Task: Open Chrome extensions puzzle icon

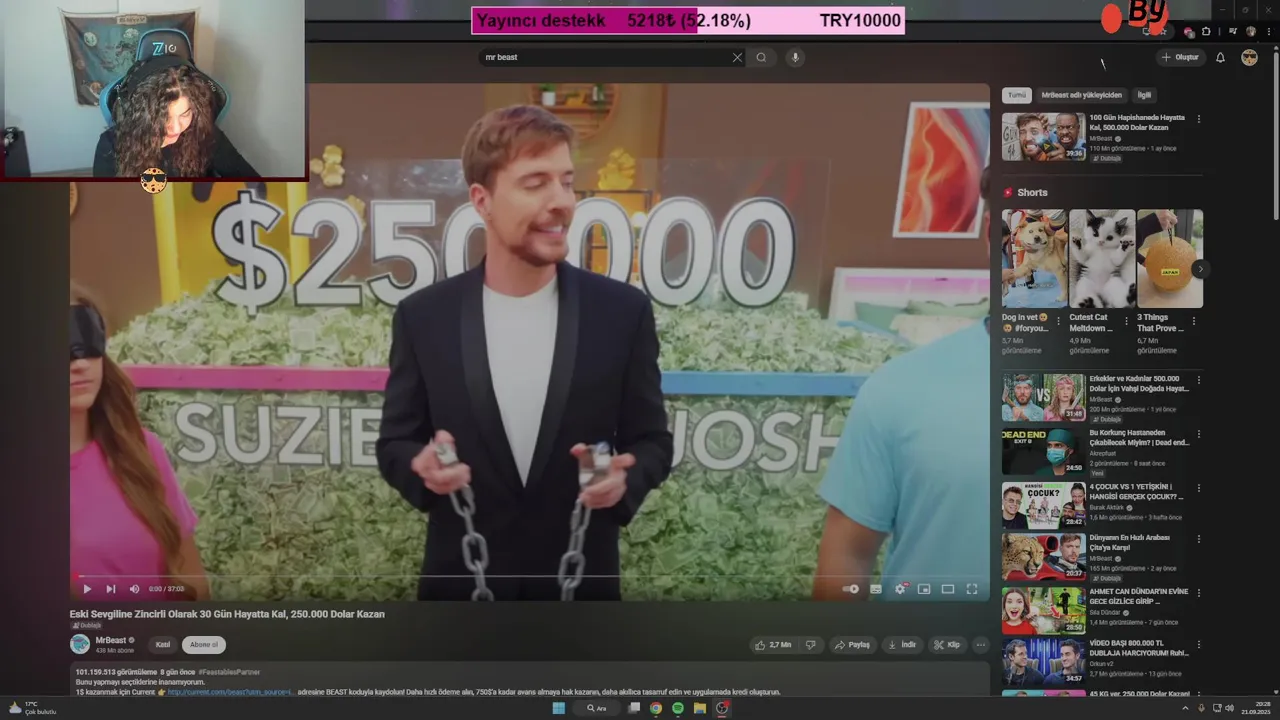Action: tap(1206, 32)
